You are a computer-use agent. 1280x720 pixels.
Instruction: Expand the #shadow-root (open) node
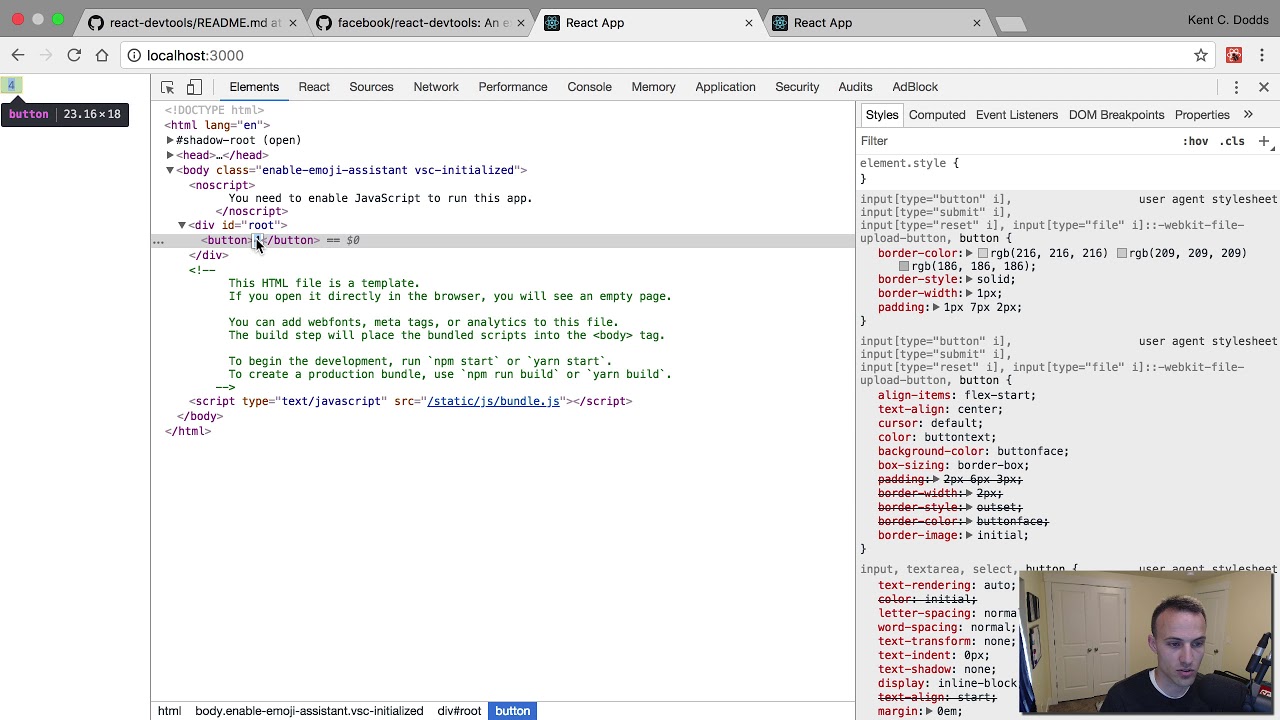(x=170, y=140)
